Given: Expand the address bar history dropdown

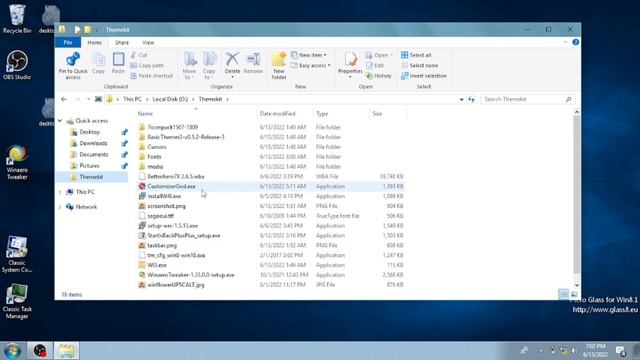Looking at the screenshot, I should [461, 99].
